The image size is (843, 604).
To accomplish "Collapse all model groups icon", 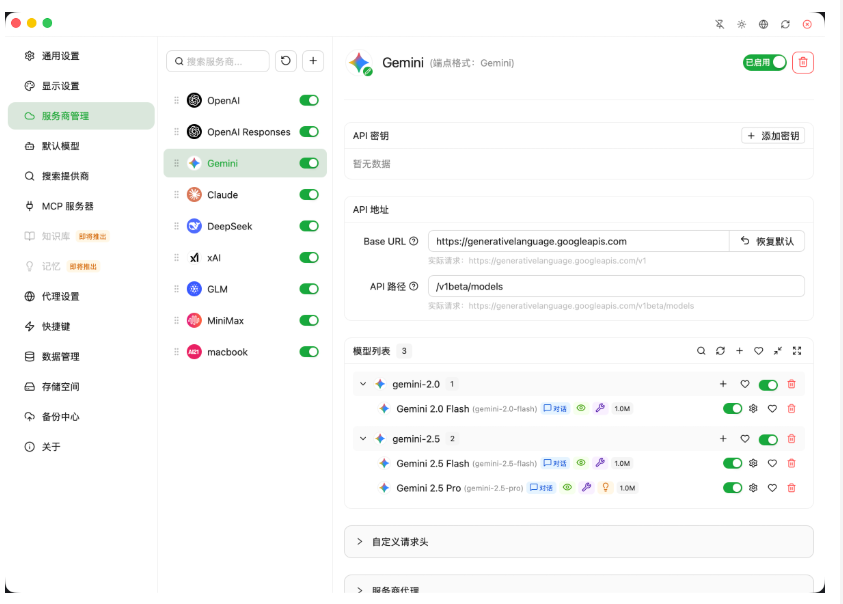I will 778,351.
